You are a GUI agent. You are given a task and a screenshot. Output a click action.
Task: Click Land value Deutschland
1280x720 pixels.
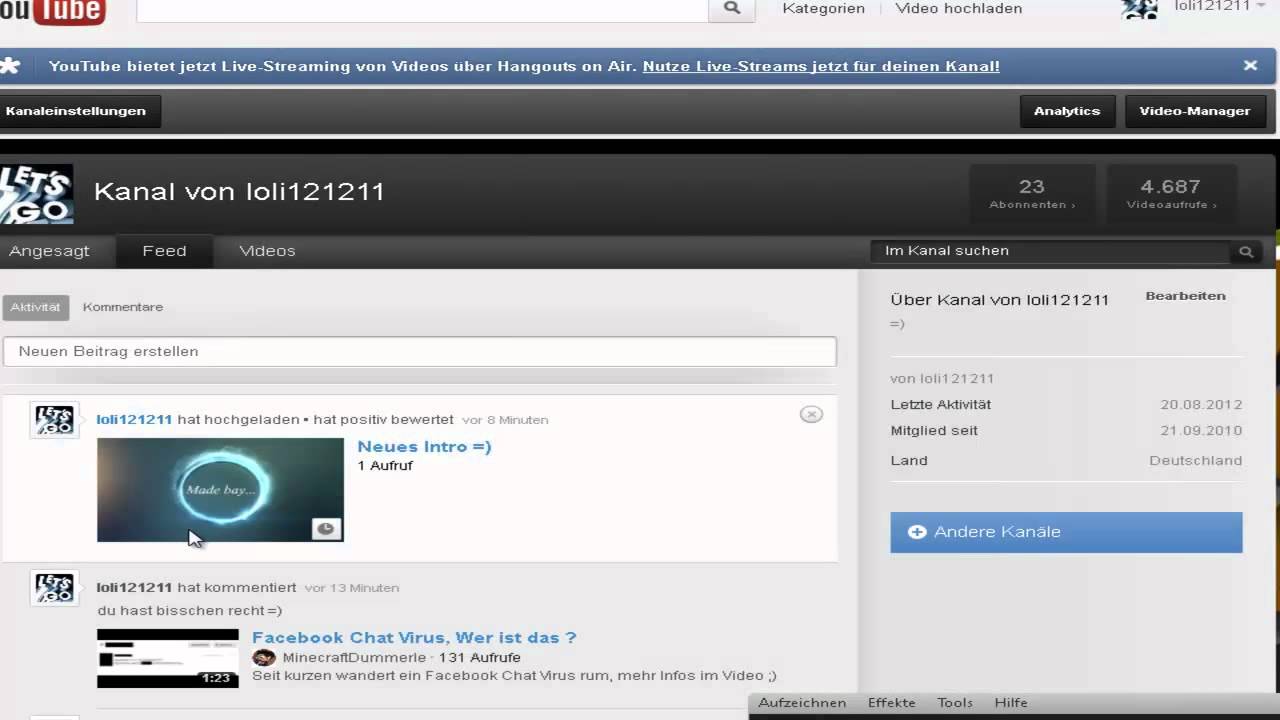point(1196,461)
